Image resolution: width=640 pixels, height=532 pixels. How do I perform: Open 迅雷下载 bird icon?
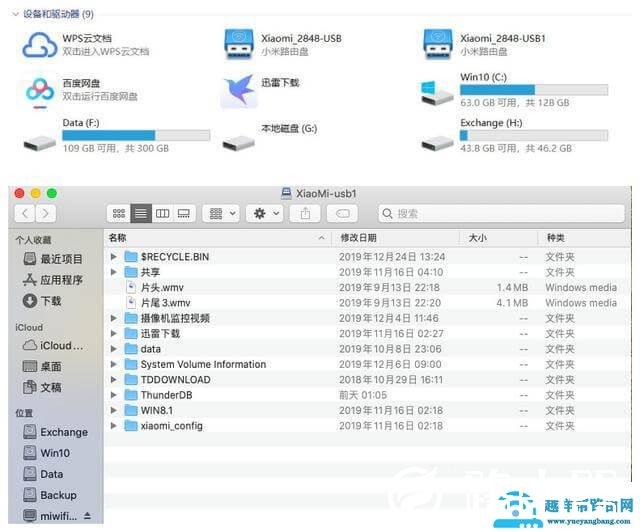coord(239,91)
